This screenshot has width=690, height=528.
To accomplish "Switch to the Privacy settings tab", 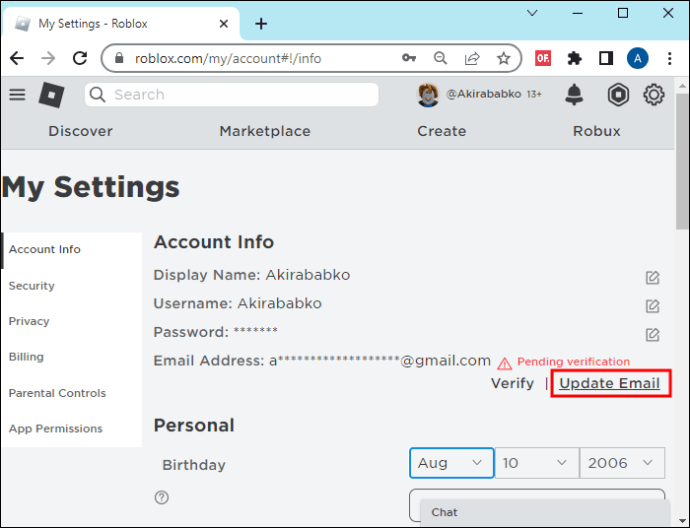I will click(x=72, y=321).
